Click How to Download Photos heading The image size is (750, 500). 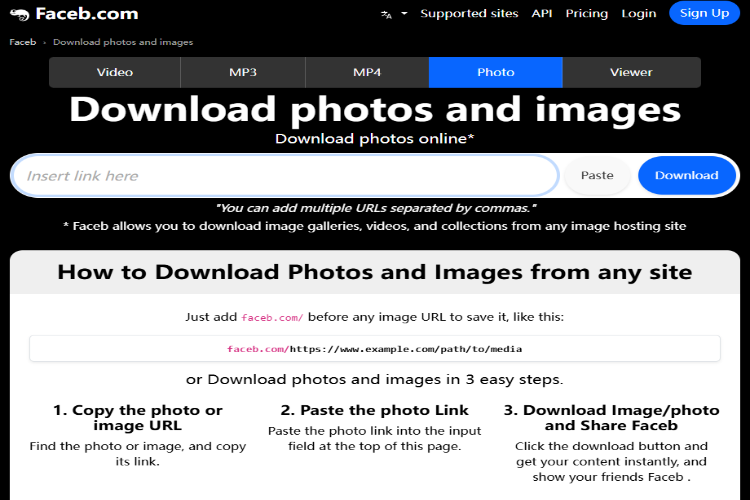(375, 272)
